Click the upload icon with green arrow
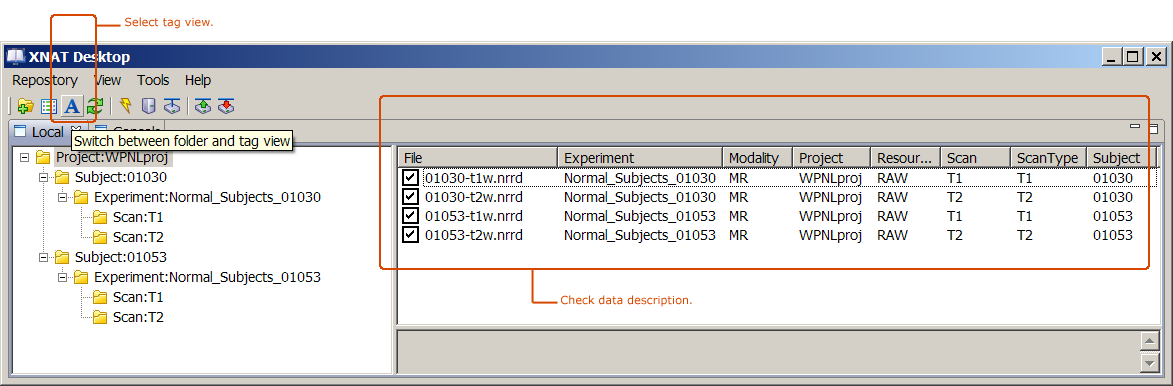This screenshot has width=1173, height=386. (203, 107)
